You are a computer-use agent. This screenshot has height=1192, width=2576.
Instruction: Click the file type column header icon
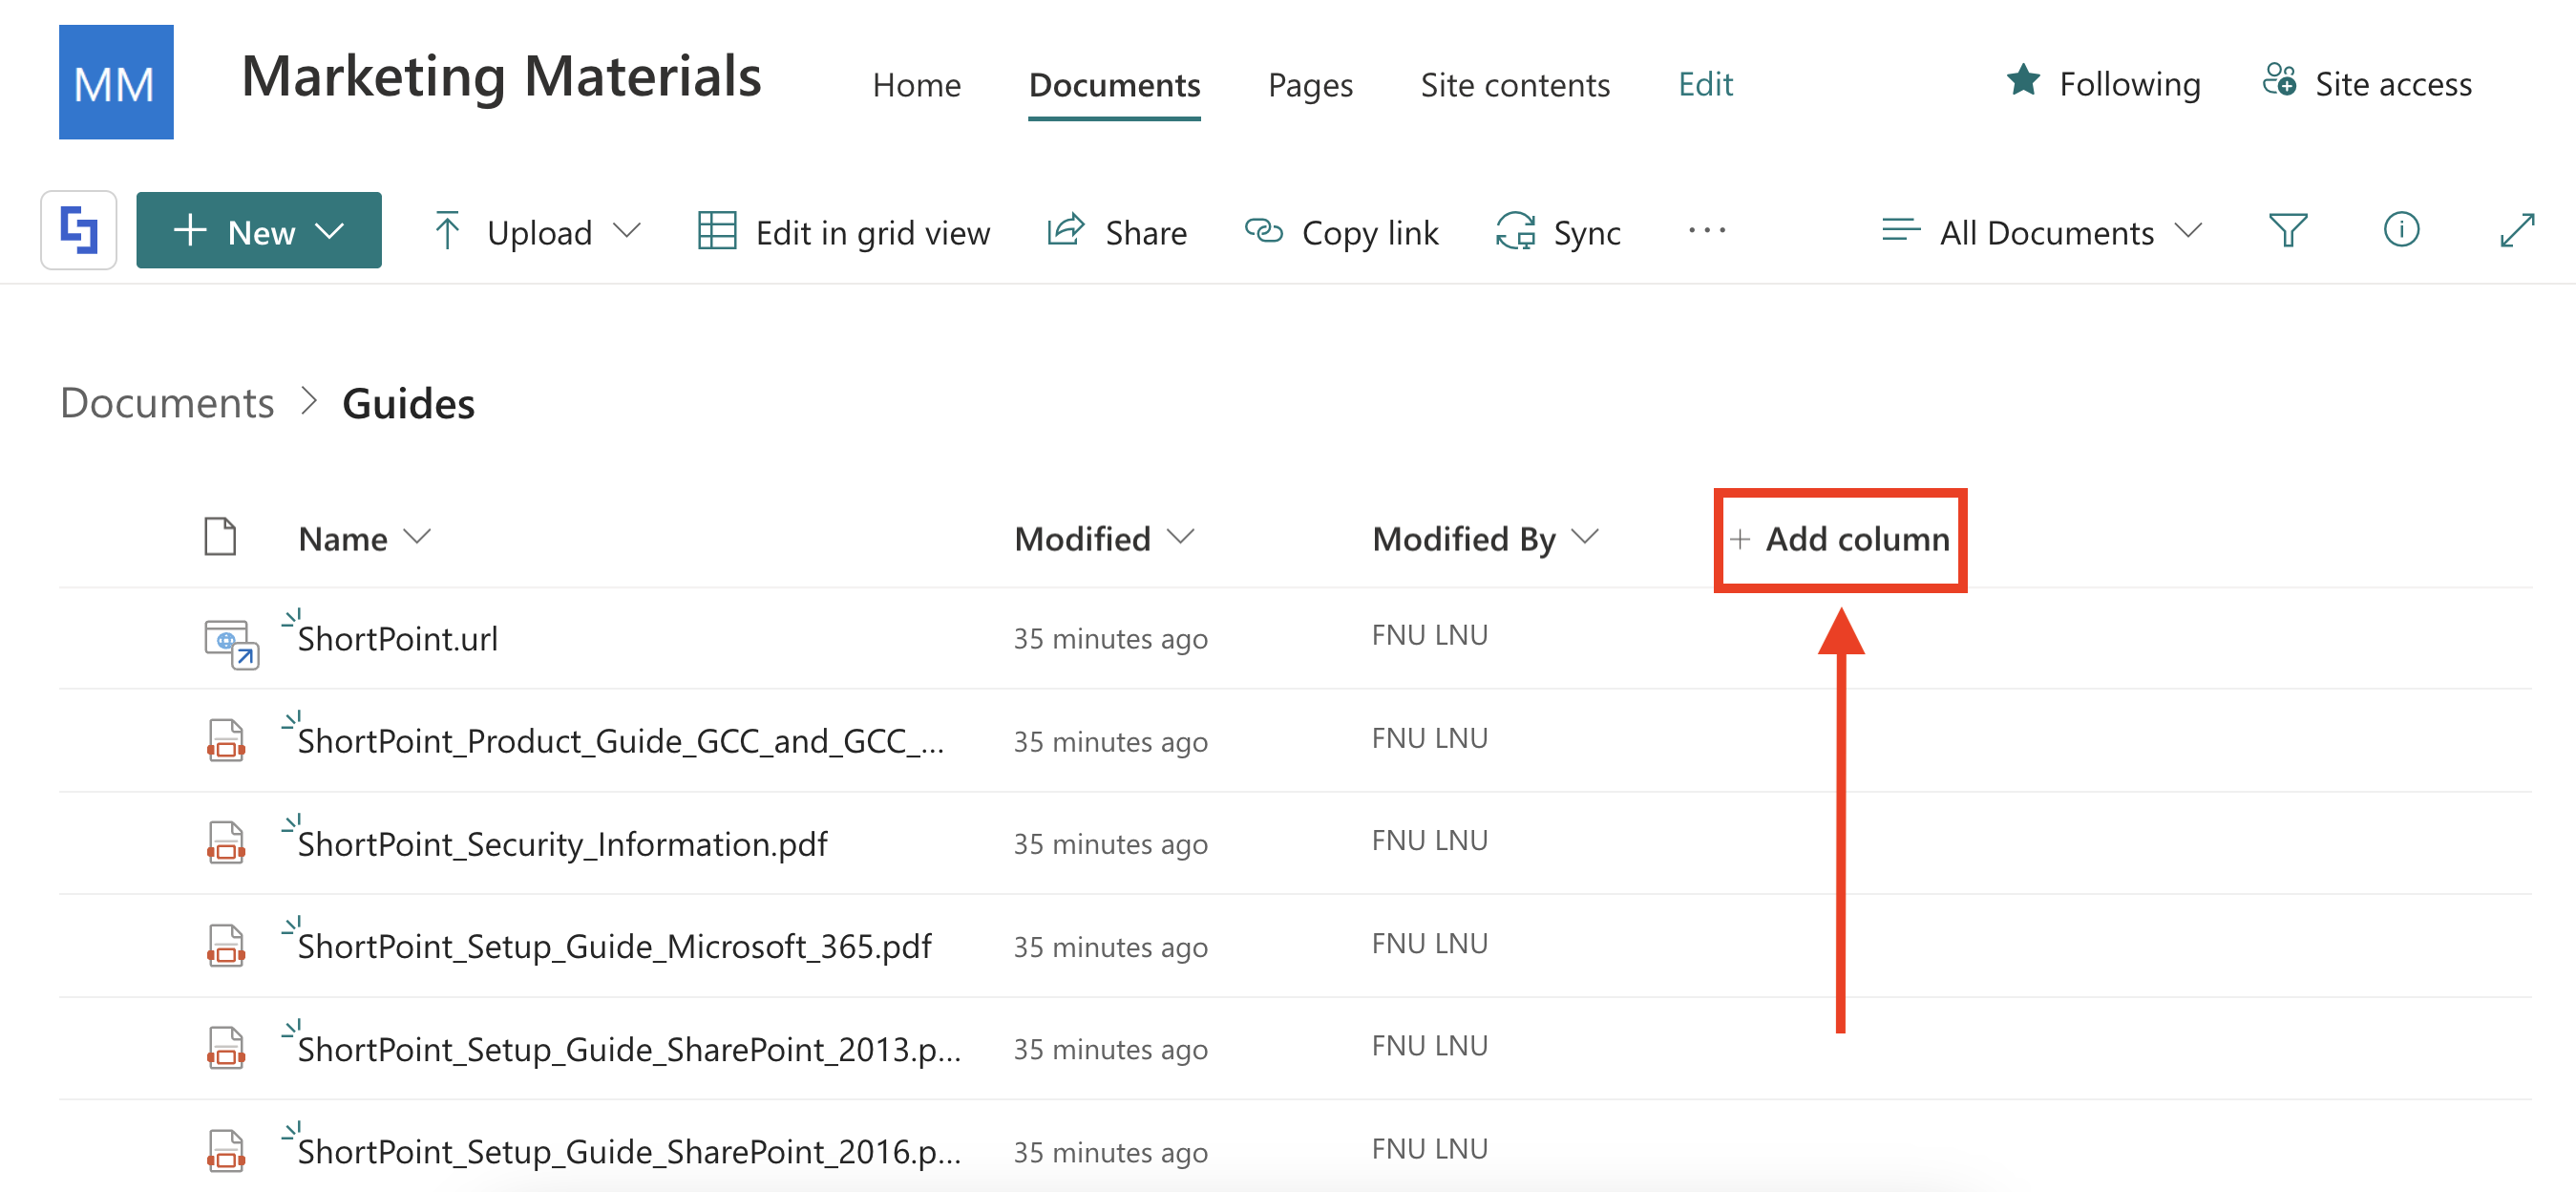click(220, 538)
